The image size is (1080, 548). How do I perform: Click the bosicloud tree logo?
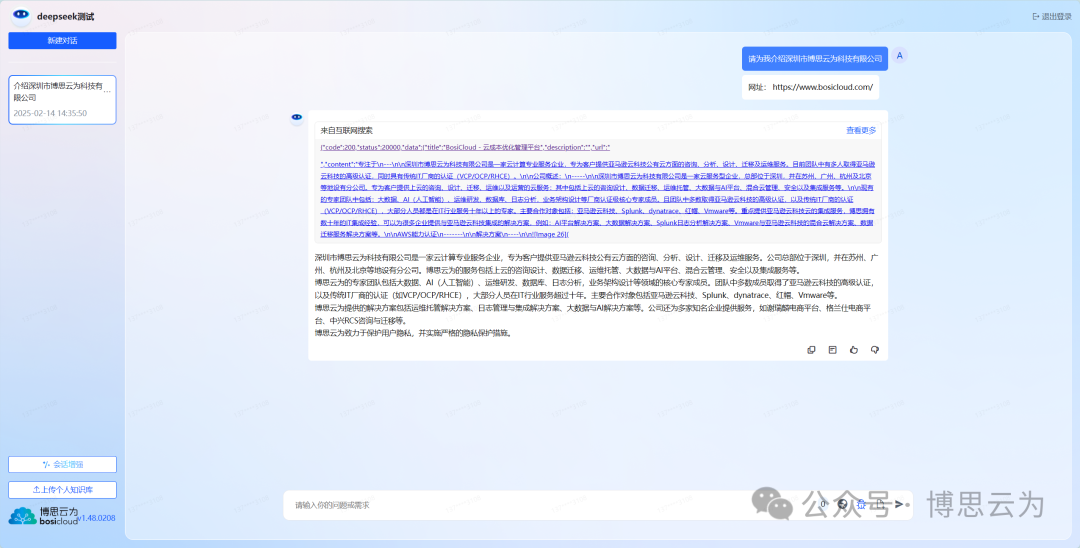[23, 516]
